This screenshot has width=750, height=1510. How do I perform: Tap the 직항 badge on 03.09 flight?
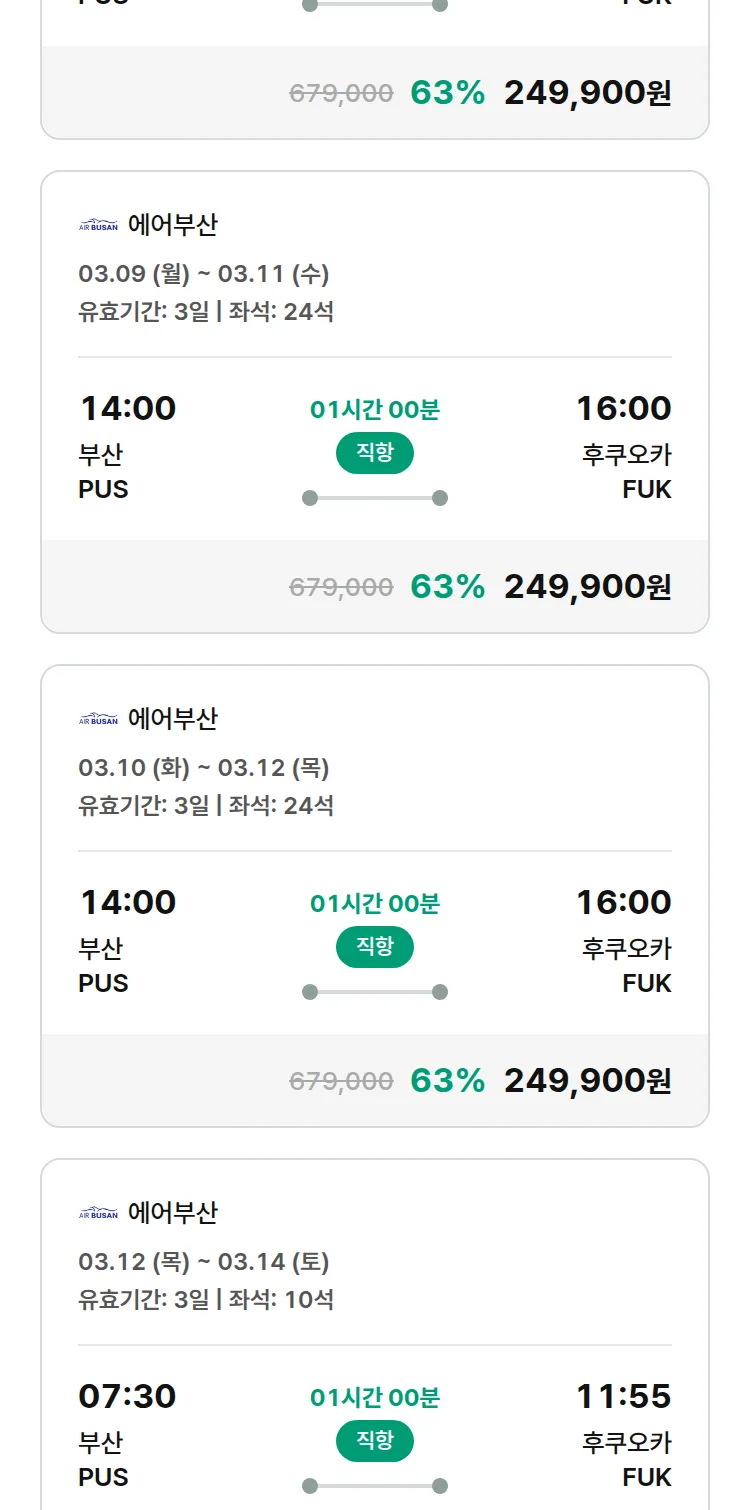click(375, 453)
